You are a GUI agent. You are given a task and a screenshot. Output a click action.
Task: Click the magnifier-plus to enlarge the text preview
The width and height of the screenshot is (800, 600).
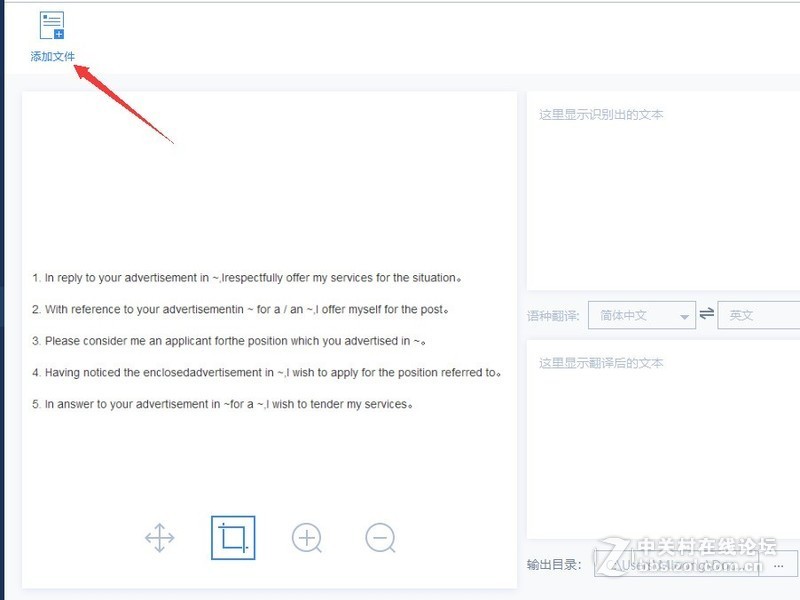[x=306, y=538]
